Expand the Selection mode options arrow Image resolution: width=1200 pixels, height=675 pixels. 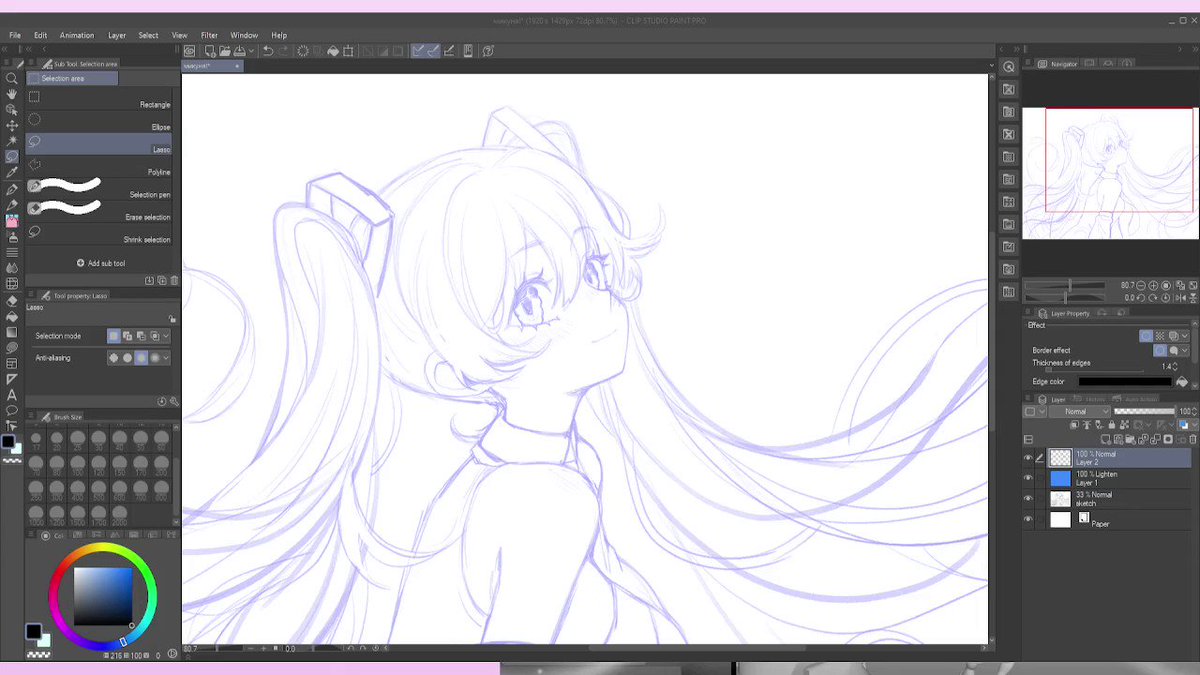point(166,336)
